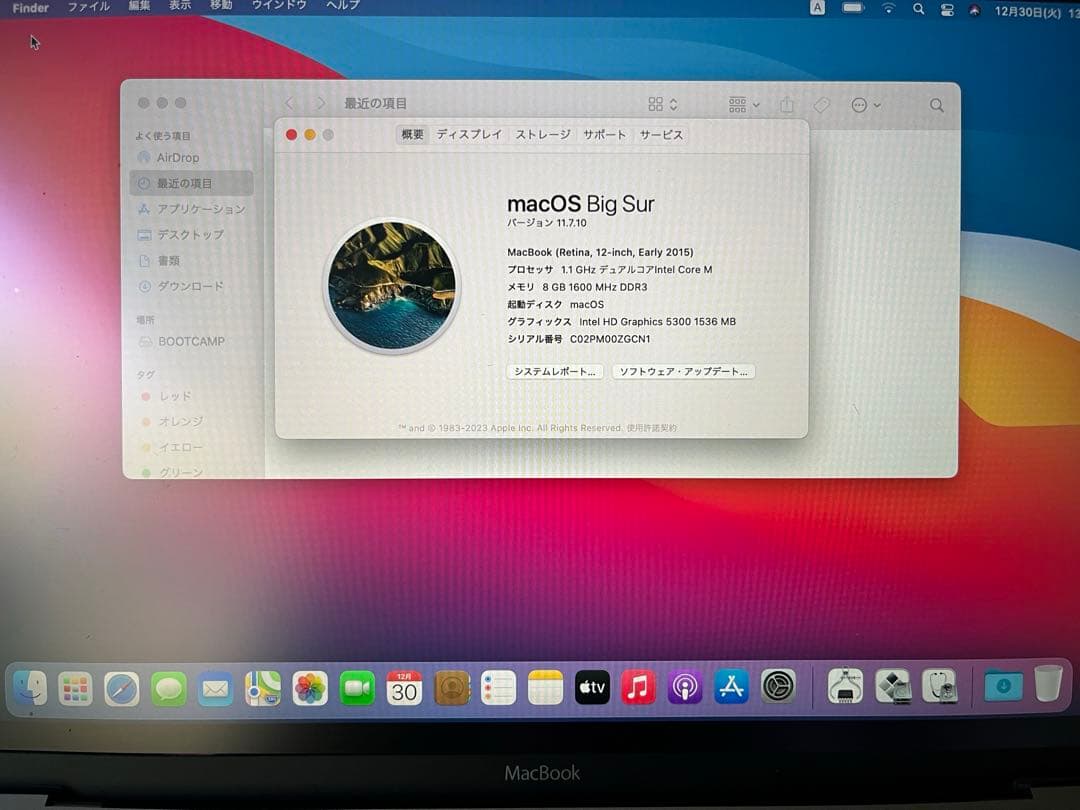
Task: Open the view options dropdown in Finder toolbar
Action: pyautogui.click(x=660, y=104)
